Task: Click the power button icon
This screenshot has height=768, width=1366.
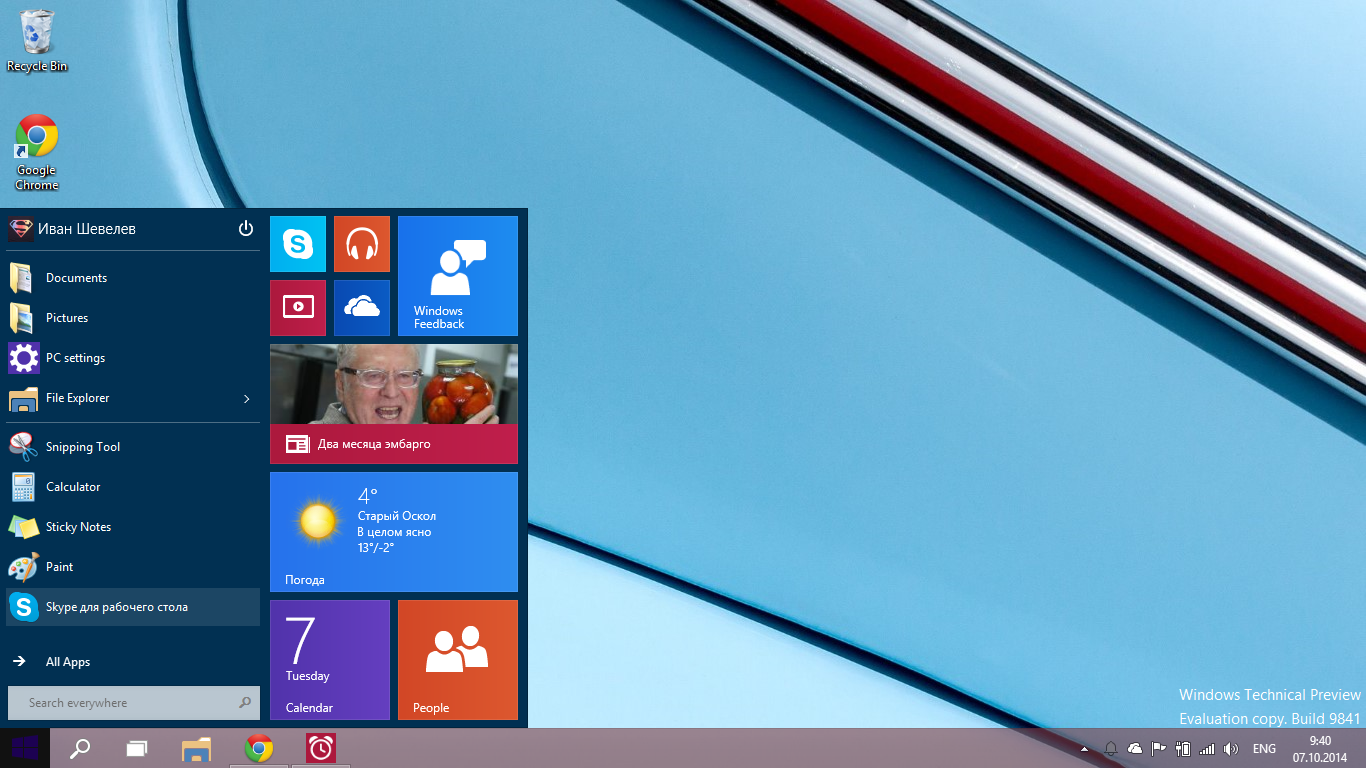Action: [x=246, y=229]
